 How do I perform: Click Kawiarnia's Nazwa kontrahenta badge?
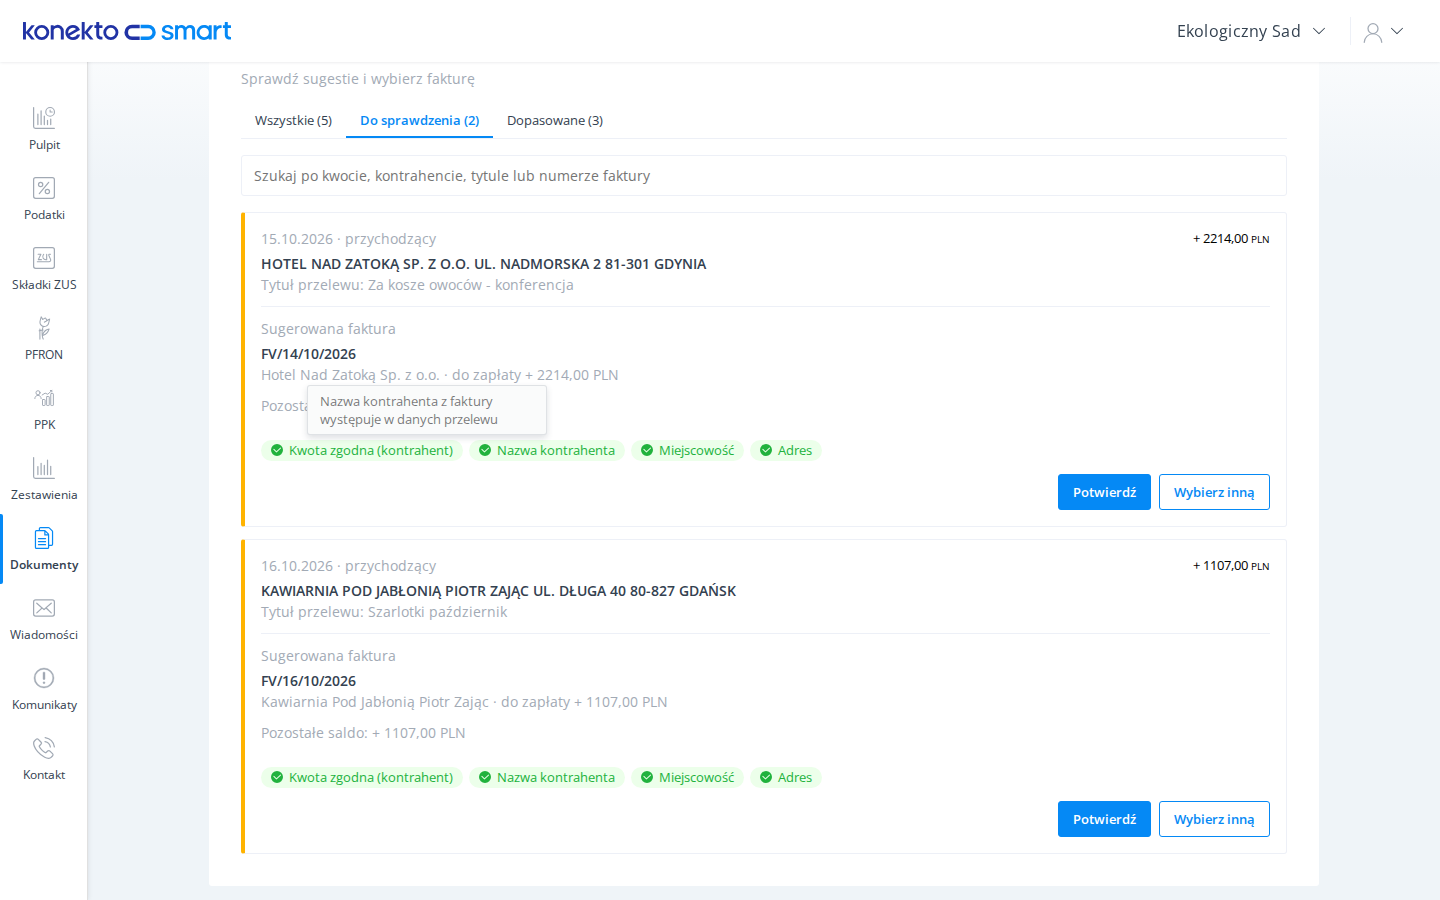click(x=547, y=778)
